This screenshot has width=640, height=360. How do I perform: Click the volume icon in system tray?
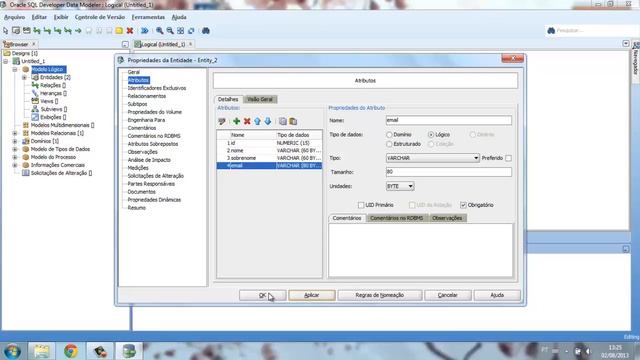click(x=588, y=351)
